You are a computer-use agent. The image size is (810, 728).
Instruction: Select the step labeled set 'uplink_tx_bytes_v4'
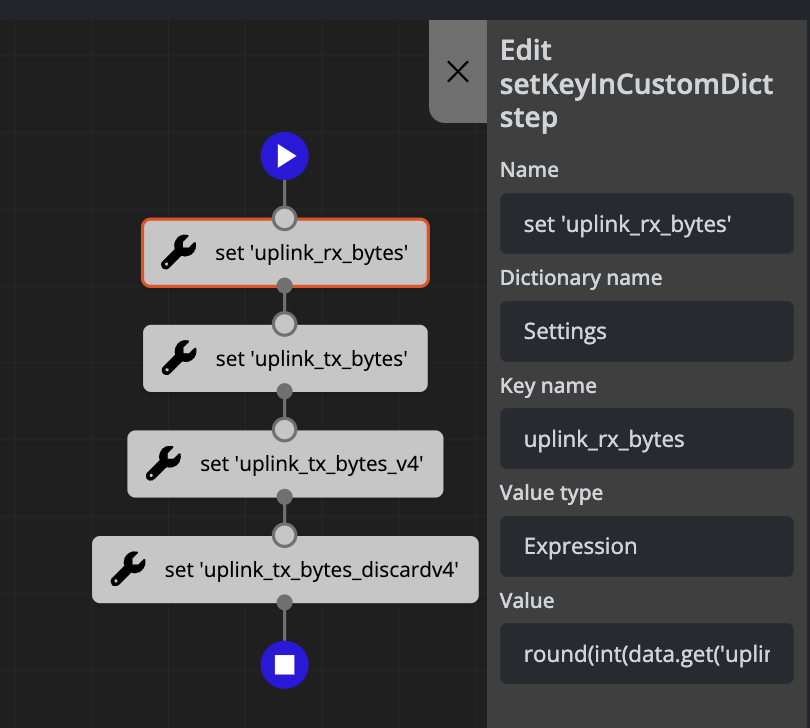click(300, 464)
